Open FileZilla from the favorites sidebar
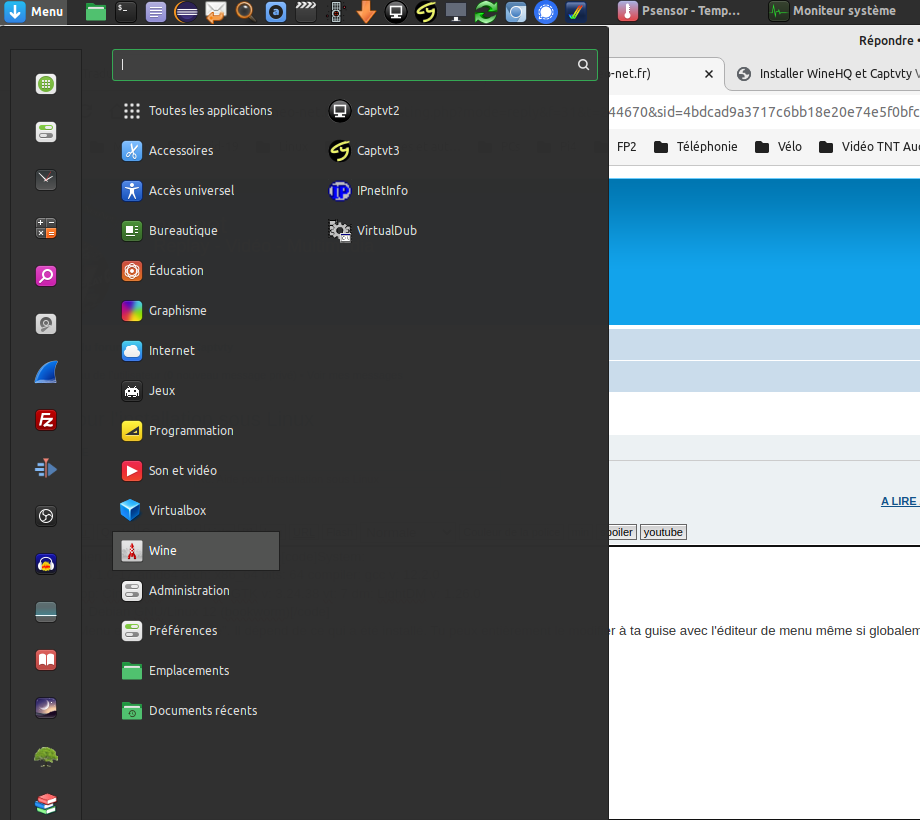 (x=45, y=420)
